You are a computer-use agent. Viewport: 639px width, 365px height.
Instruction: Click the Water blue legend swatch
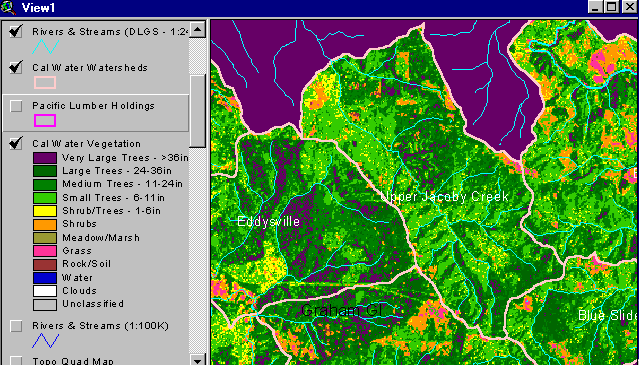point(45,278)
